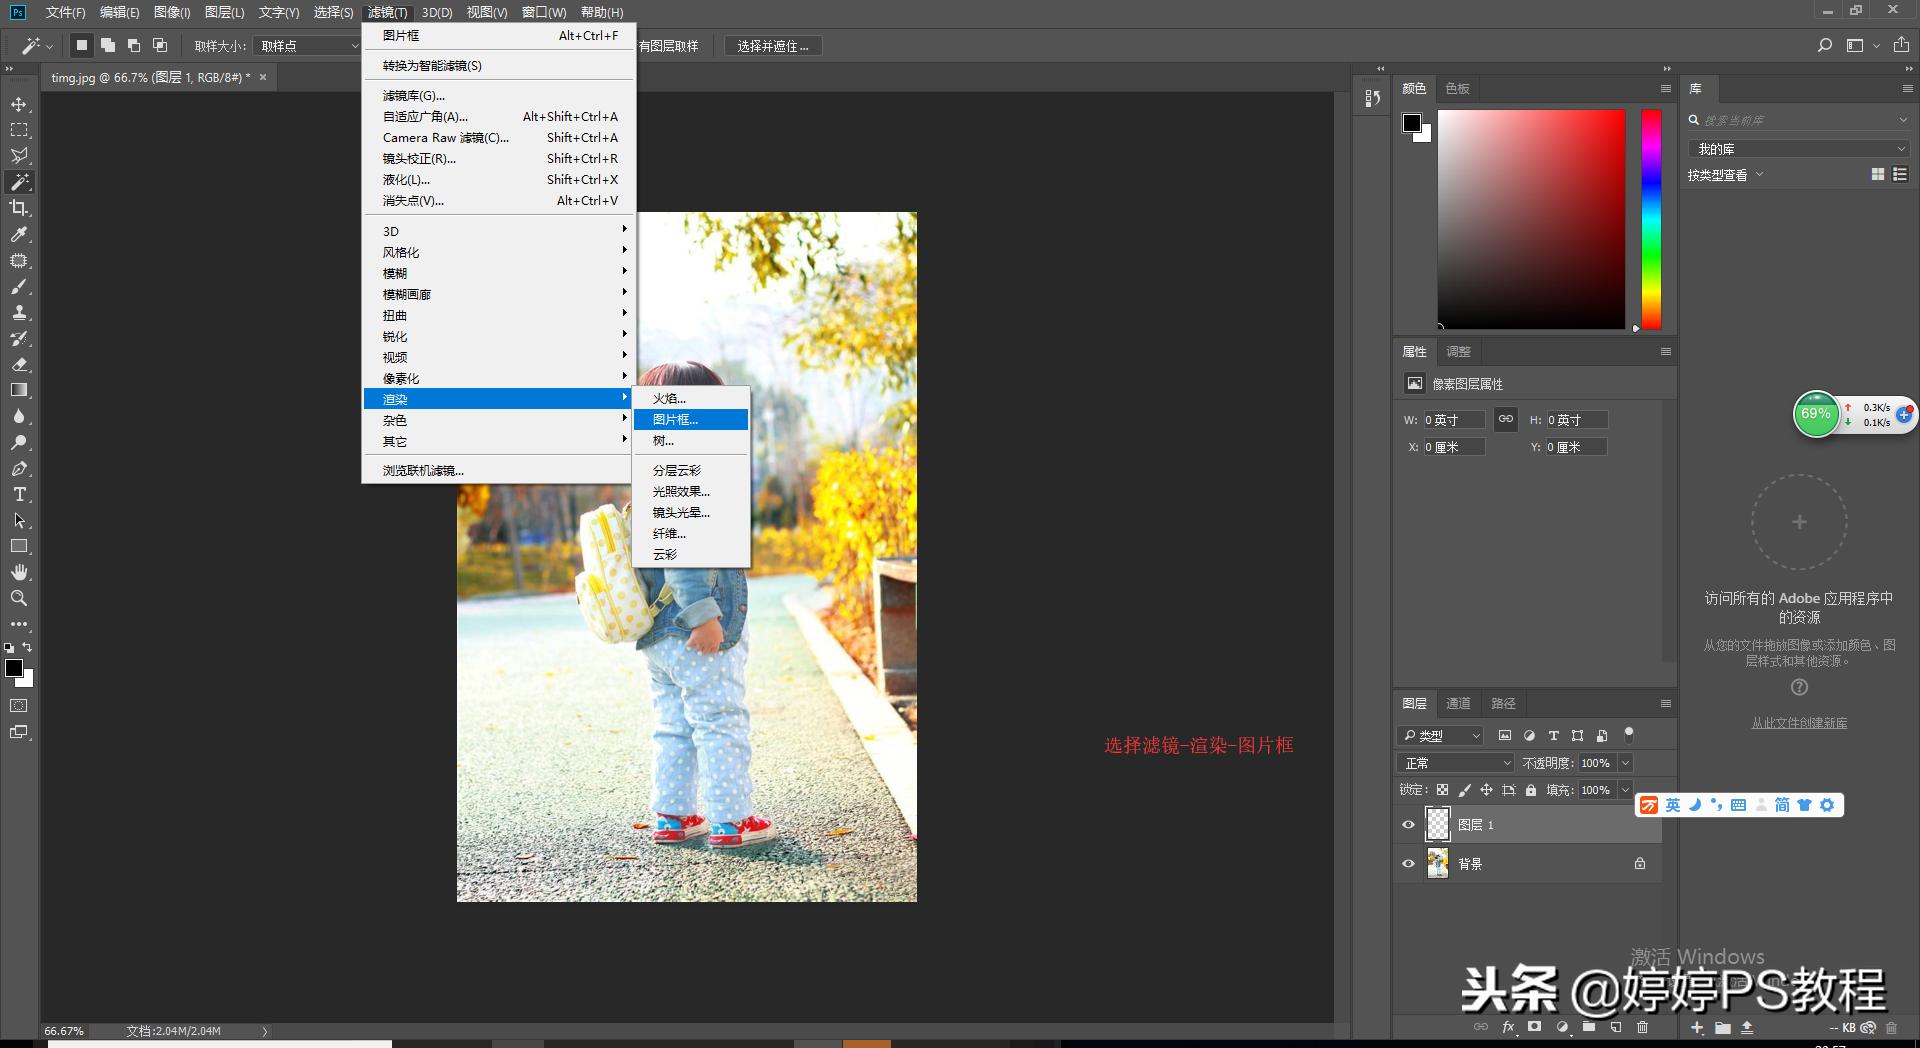Toggle visibility of 背景 layer
The image size is (1920, 1048).
click(x=1408, y=864)
